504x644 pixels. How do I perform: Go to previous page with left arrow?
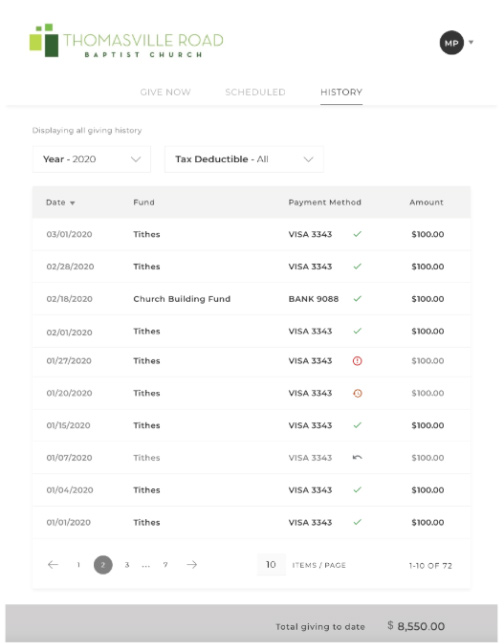click(x=53, y=565)
